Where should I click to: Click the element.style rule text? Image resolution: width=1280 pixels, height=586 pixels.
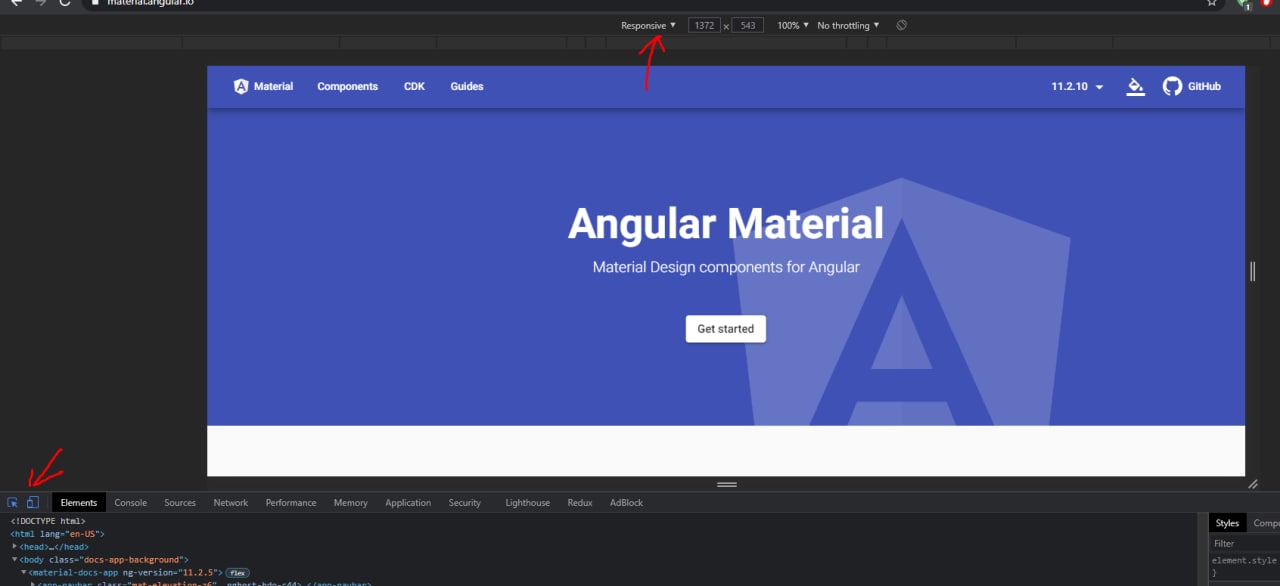click(1244, 560)
